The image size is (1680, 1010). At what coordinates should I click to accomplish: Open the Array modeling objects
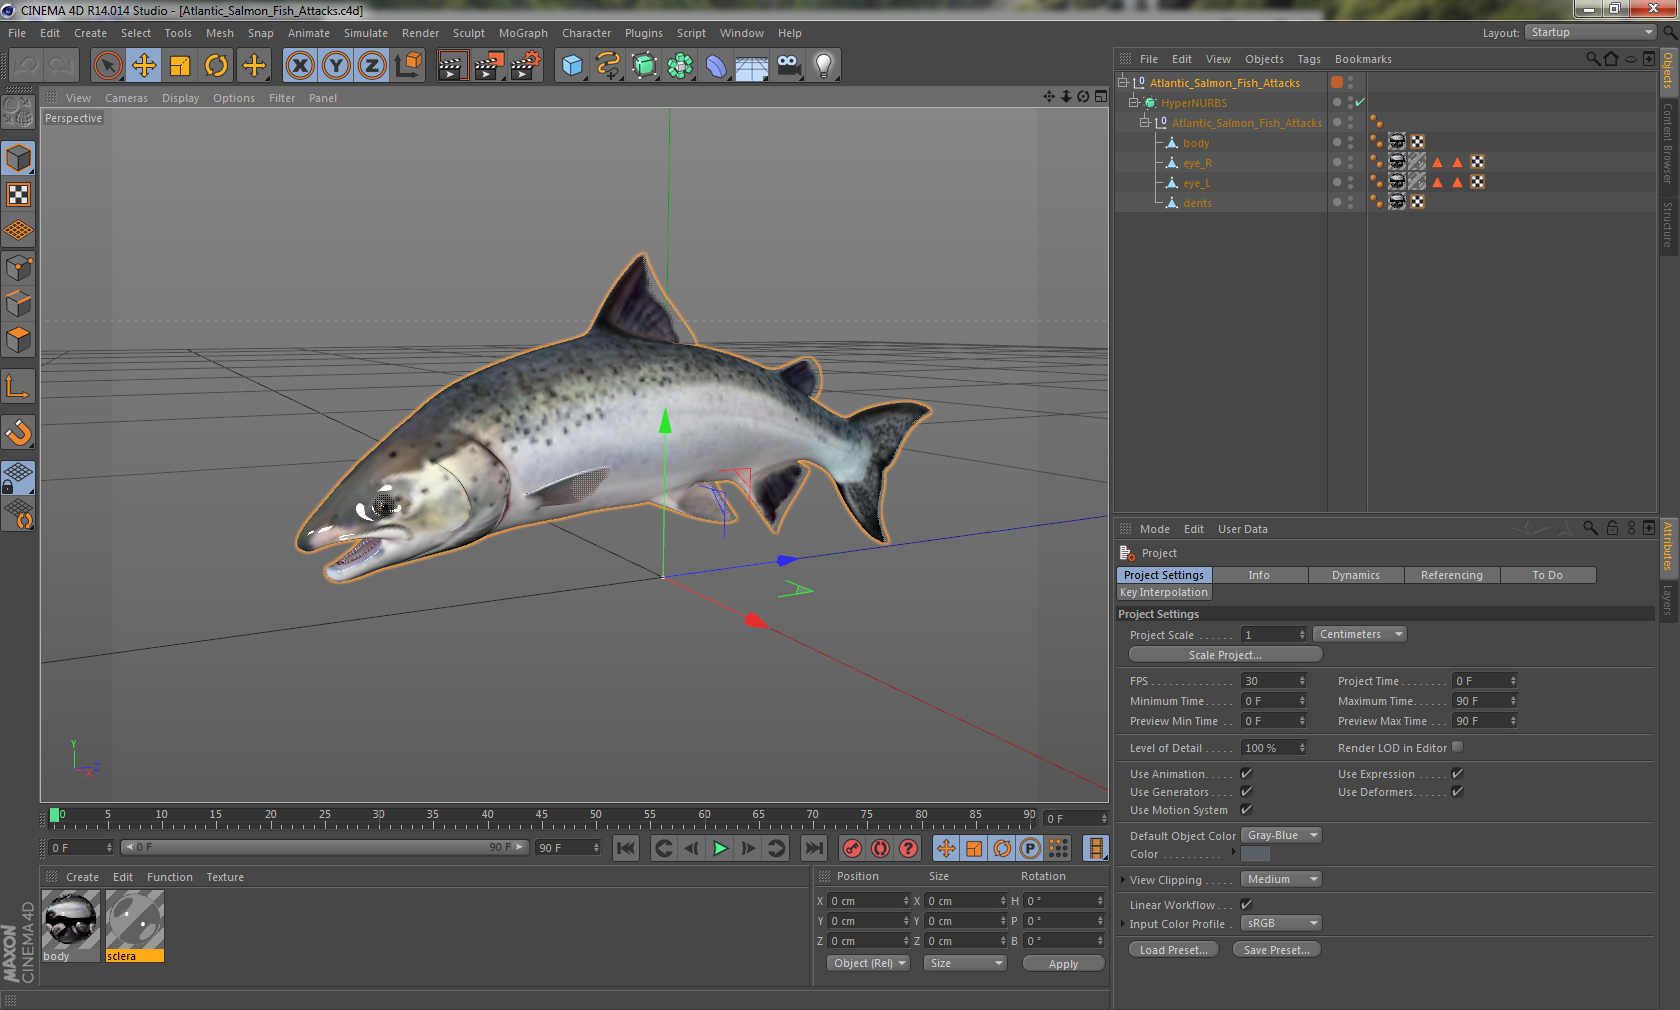(x=680, y=66)
